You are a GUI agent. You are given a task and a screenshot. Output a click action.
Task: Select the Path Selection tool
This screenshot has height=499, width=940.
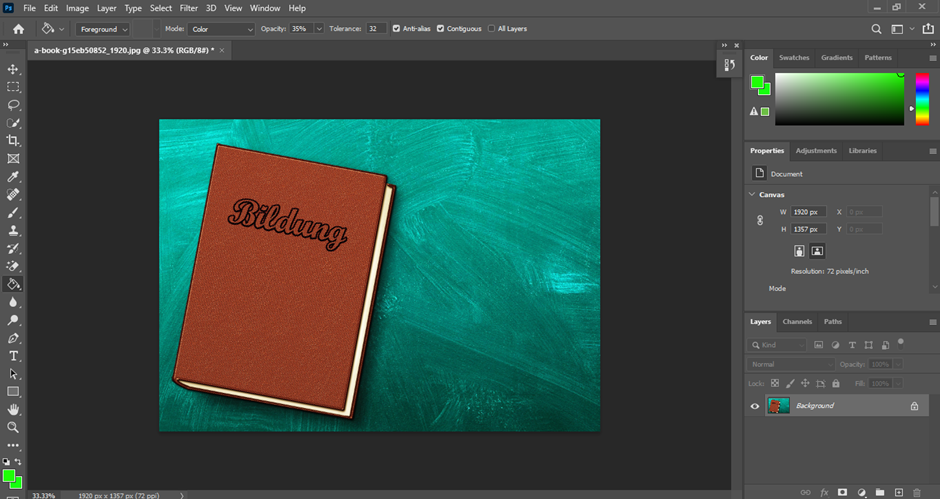point(13,374)
